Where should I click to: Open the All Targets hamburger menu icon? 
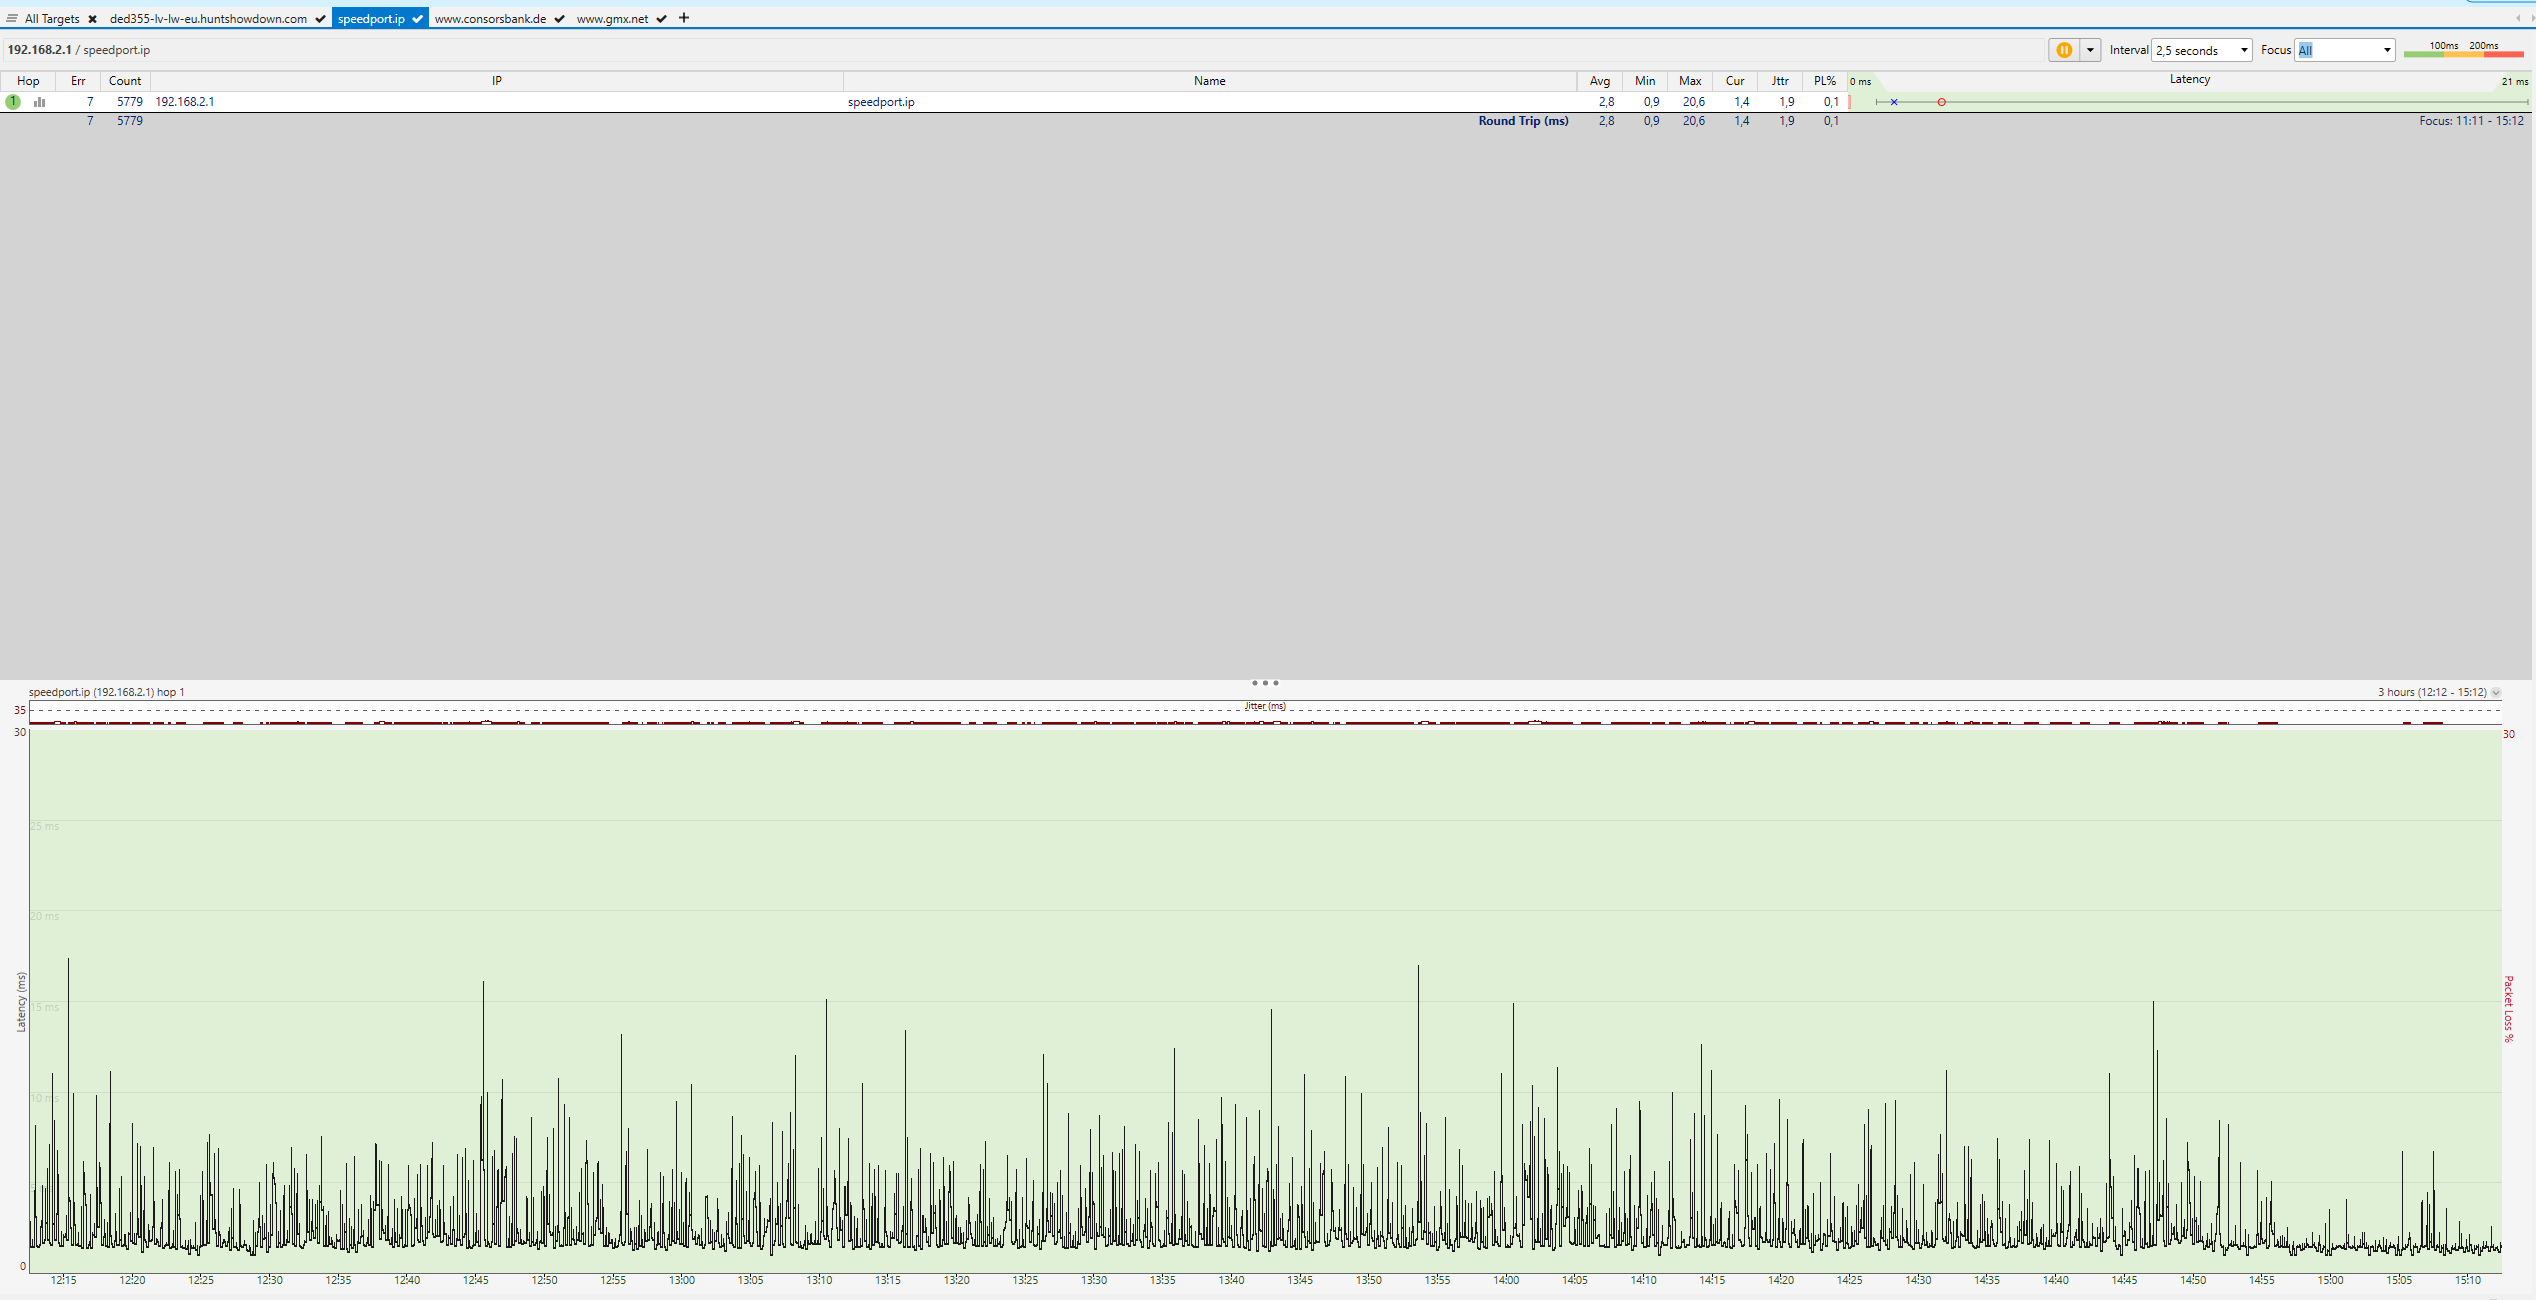tap(12, 18)
